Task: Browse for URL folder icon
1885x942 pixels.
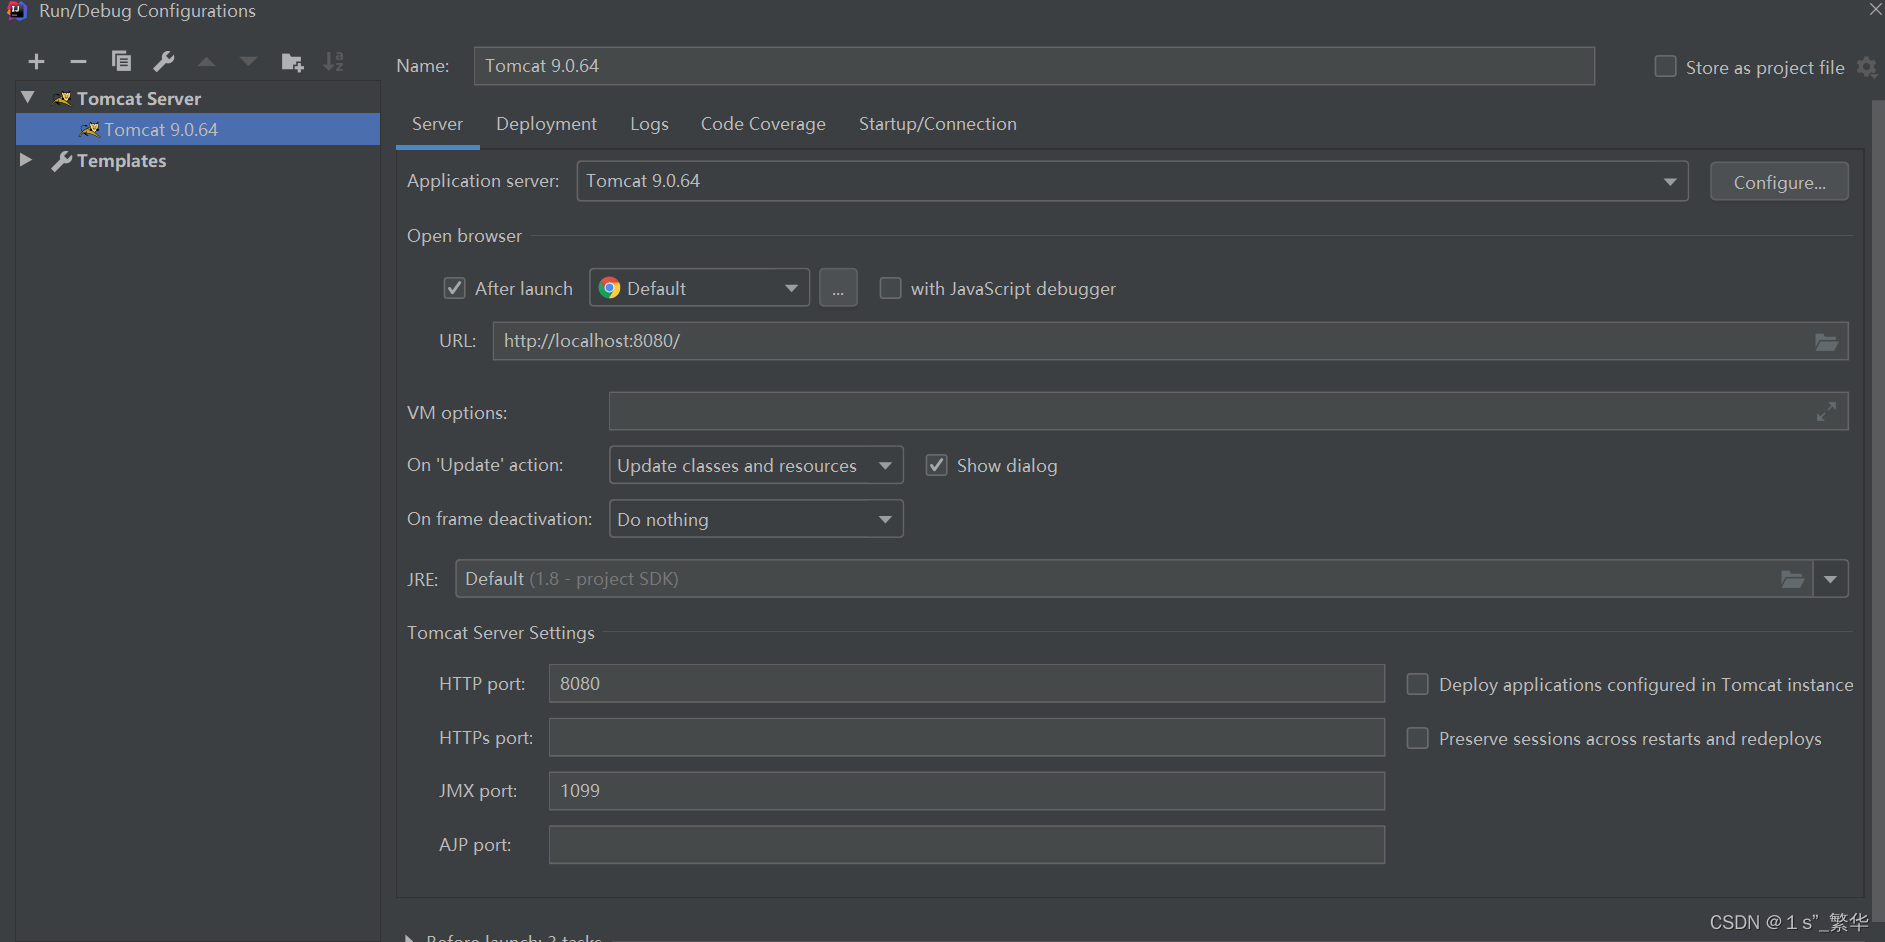Action: point(1826,342)
